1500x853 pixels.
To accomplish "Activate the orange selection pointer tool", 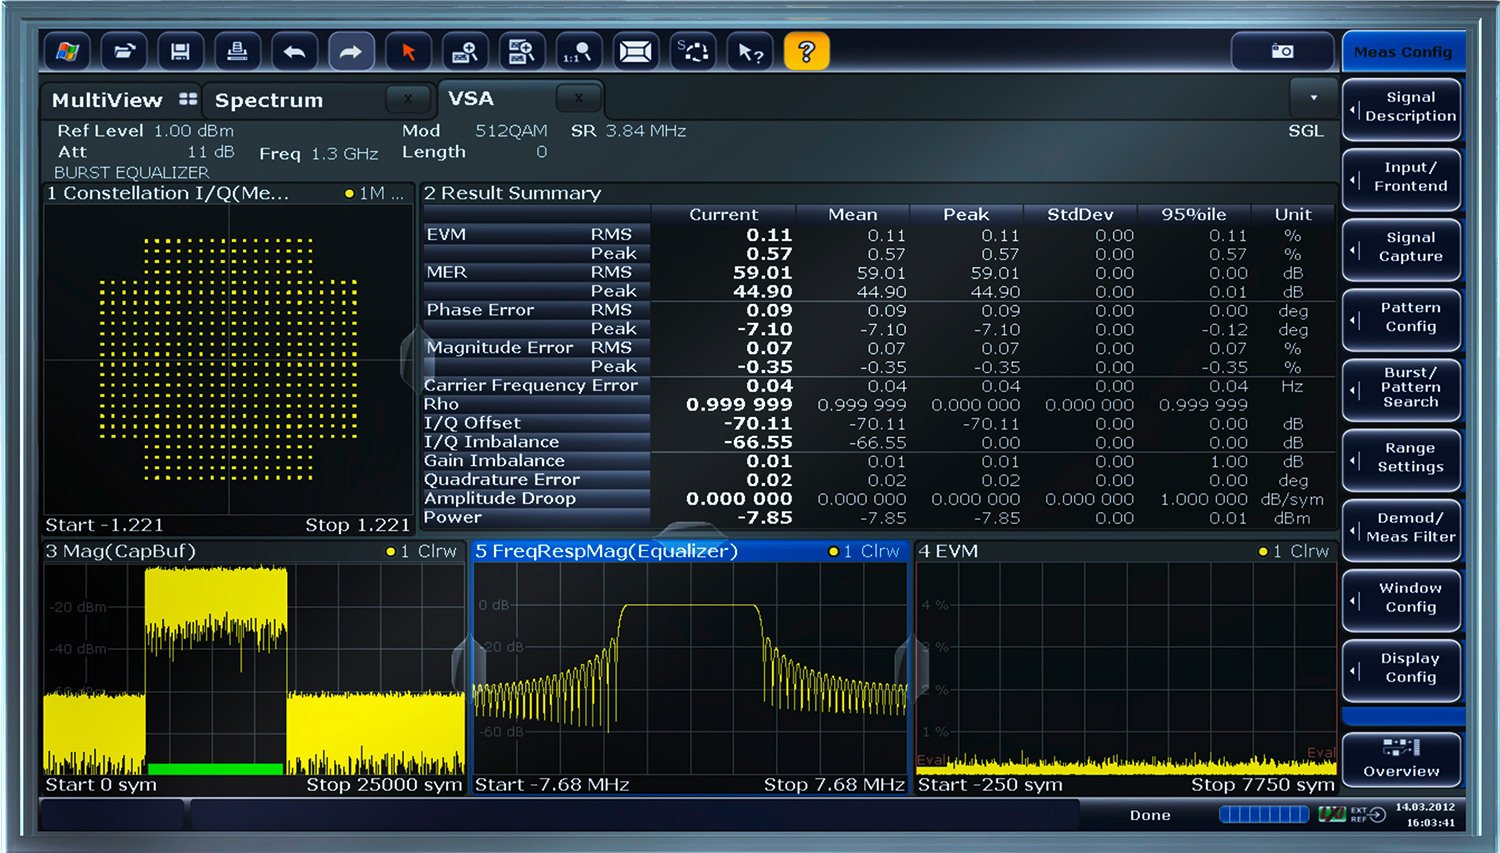I will coord(408,51).
